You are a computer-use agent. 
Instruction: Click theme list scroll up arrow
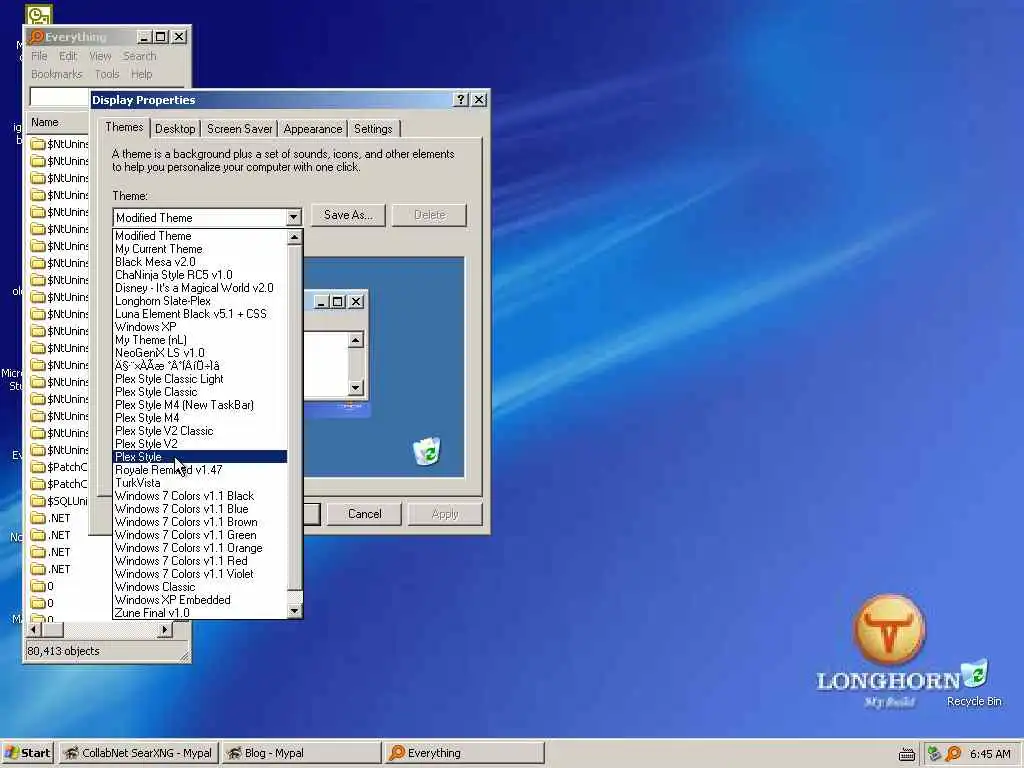(295, 237)
